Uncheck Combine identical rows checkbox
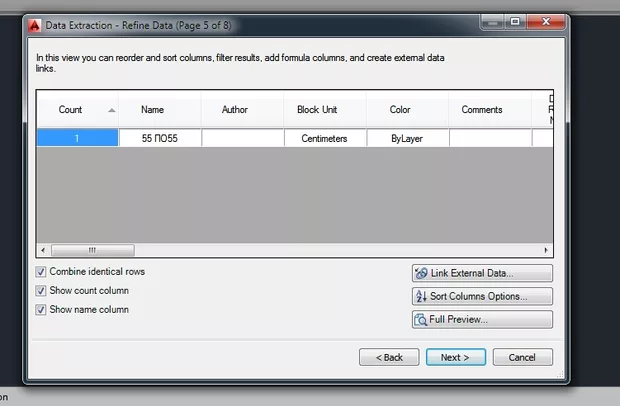 (x=41, y=272)
